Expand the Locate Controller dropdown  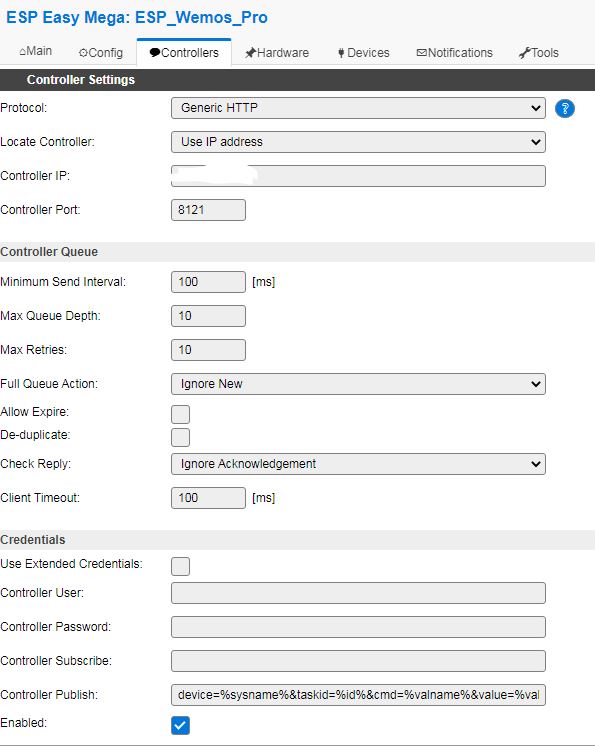358,142
